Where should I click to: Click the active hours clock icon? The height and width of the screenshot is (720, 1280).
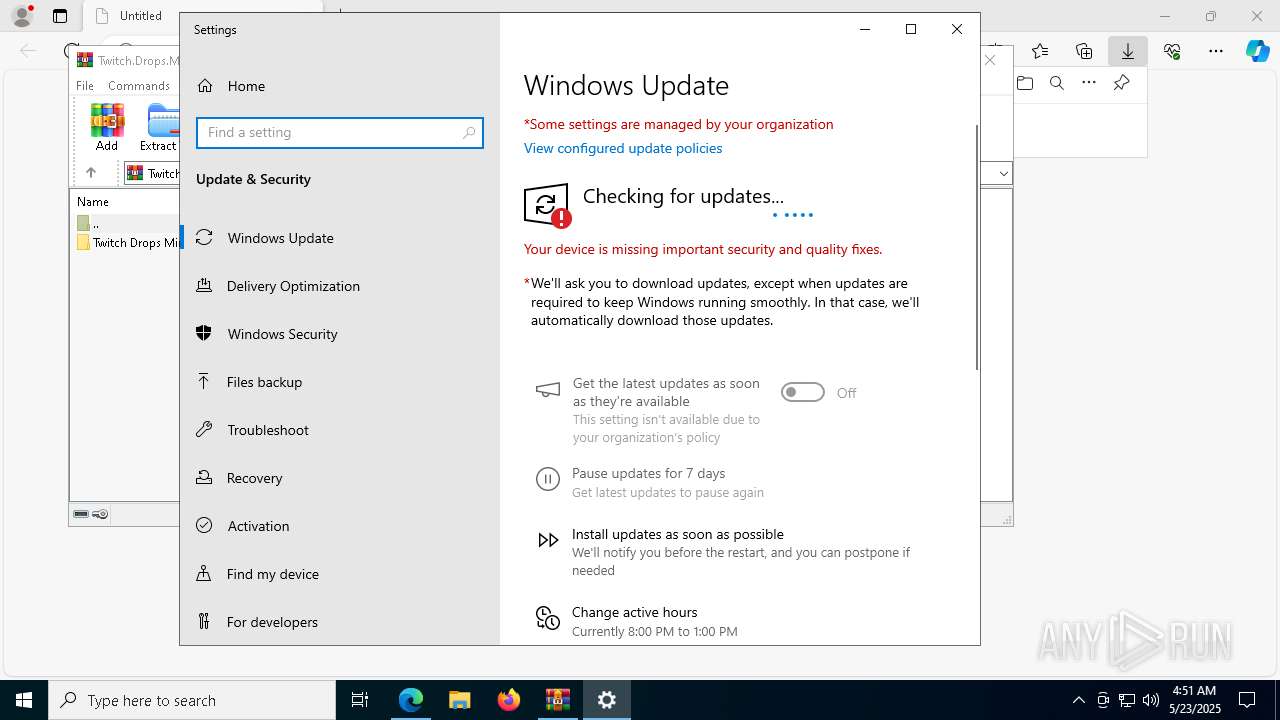548,618
